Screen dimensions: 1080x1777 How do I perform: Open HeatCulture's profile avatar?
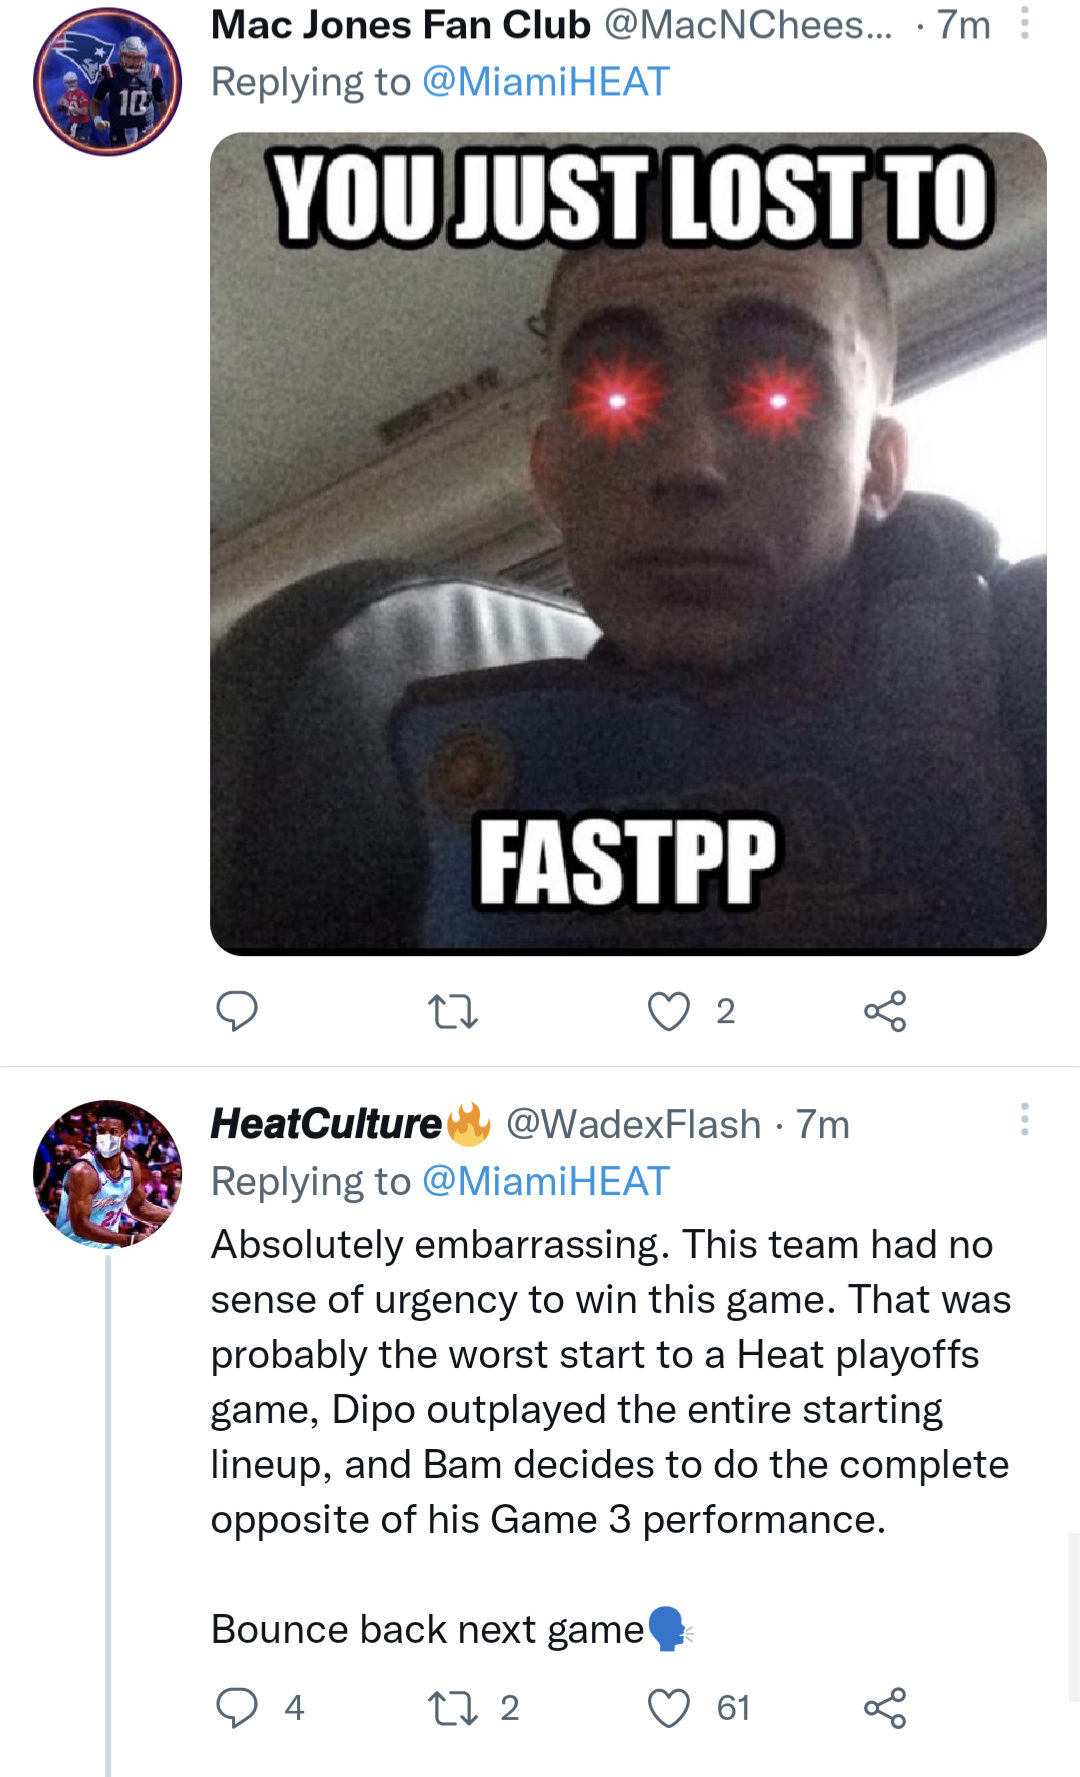(107, 1174)
